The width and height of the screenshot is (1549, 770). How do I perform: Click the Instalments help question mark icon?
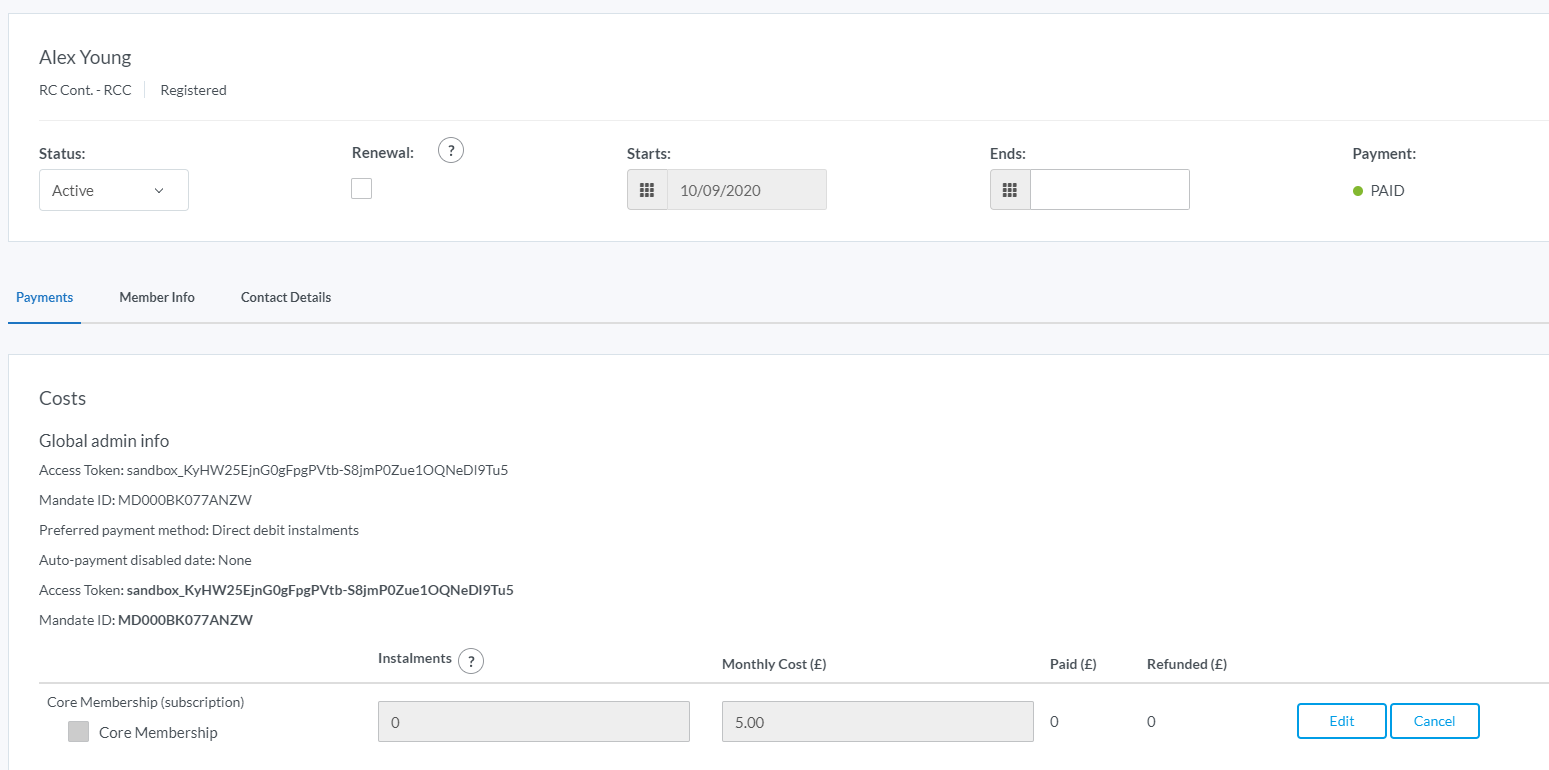(470, 661)
